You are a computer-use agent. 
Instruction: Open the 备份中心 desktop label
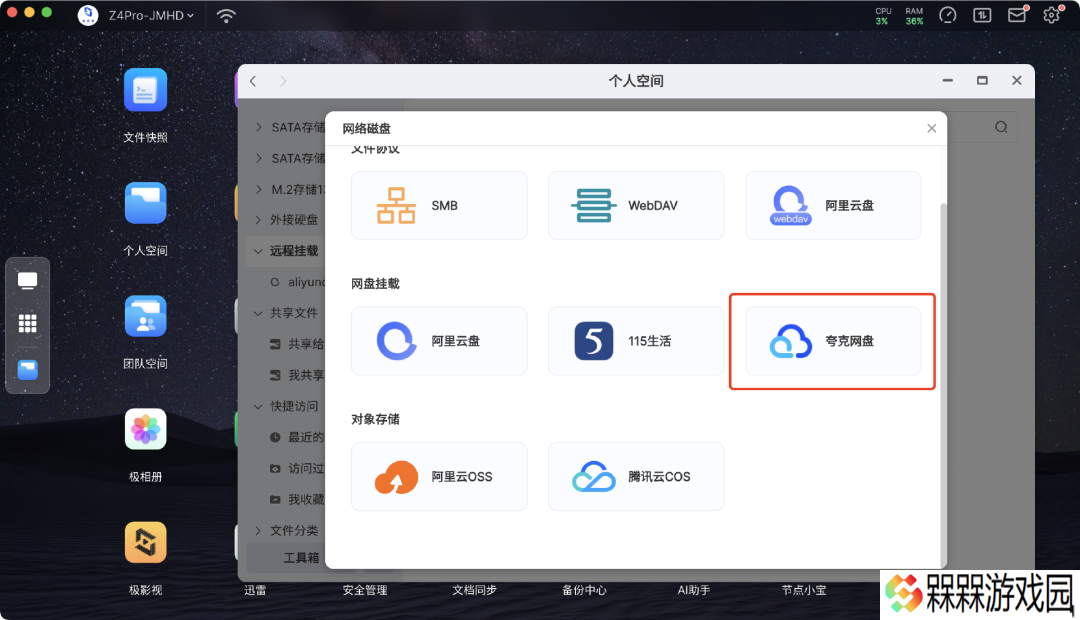click(584, 590)
